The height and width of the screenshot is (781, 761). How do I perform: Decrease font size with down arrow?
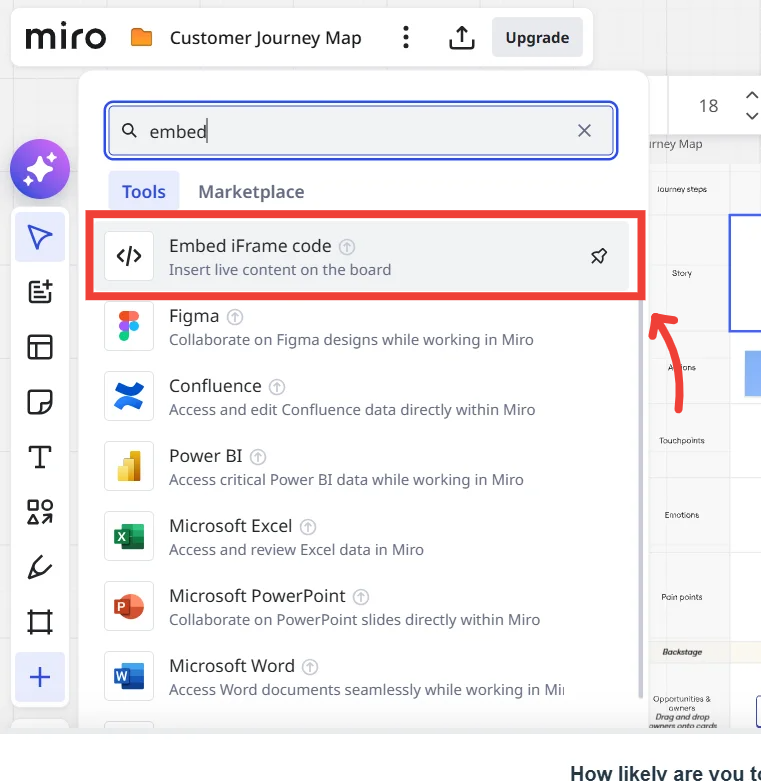tap(752, 116)
